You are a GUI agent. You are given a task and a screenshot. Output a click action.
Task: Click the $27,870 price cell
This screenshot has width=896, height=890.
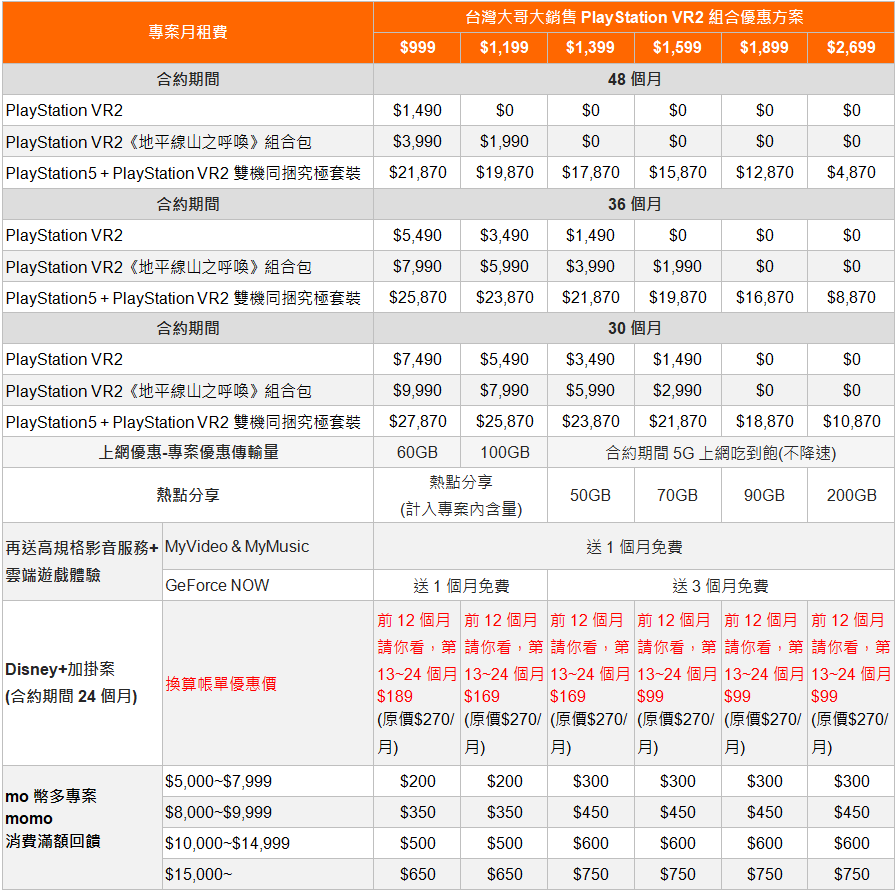pos(417,422)
